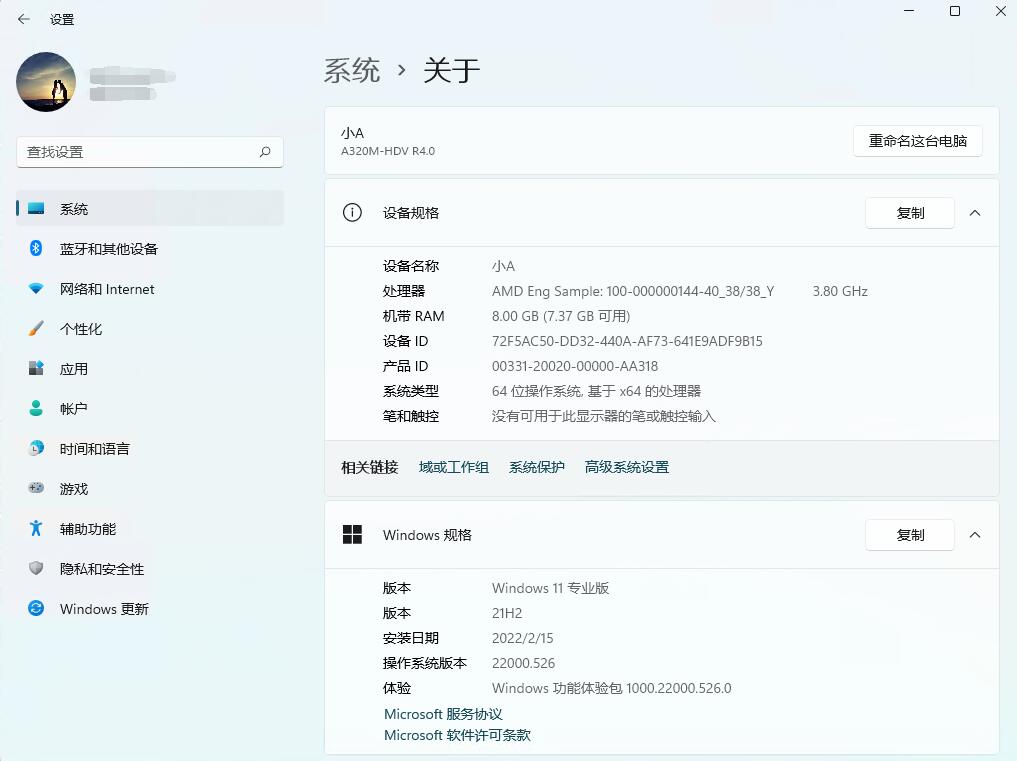Image resolution: width=1017 pixels, height=761 pixels.
Task: Go back with the arrow icon
Action: pyautogui.click(x=24, y=19)
